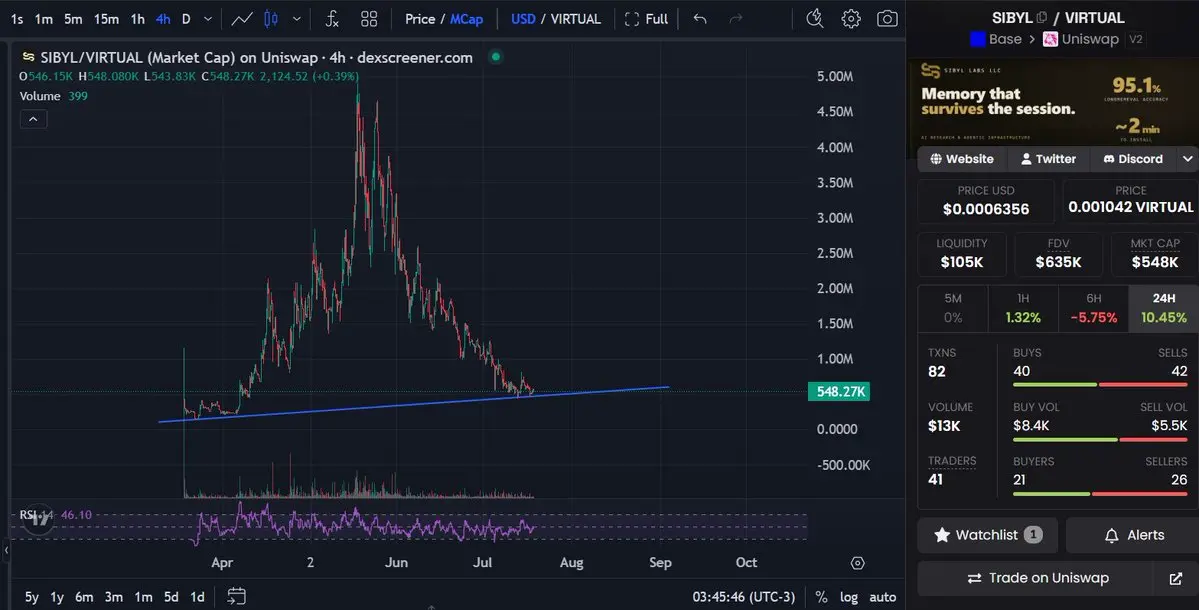Screen dimensions: 1199x610
Task: Click Trade on Uniswap
Action: [x=1038, y=578]
